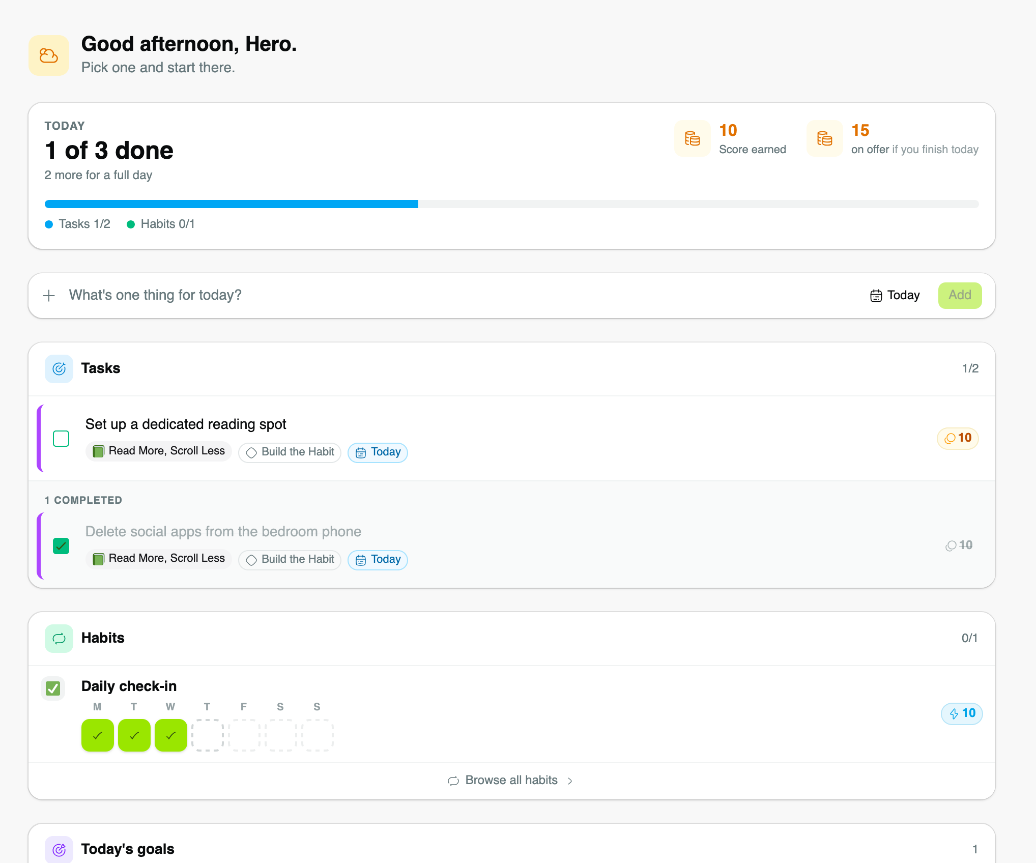Click the blue lightning 10 badge on Daily check-in
This screenshot has width=1036, height=863.
pyautogui.click(x=961, y=713)
